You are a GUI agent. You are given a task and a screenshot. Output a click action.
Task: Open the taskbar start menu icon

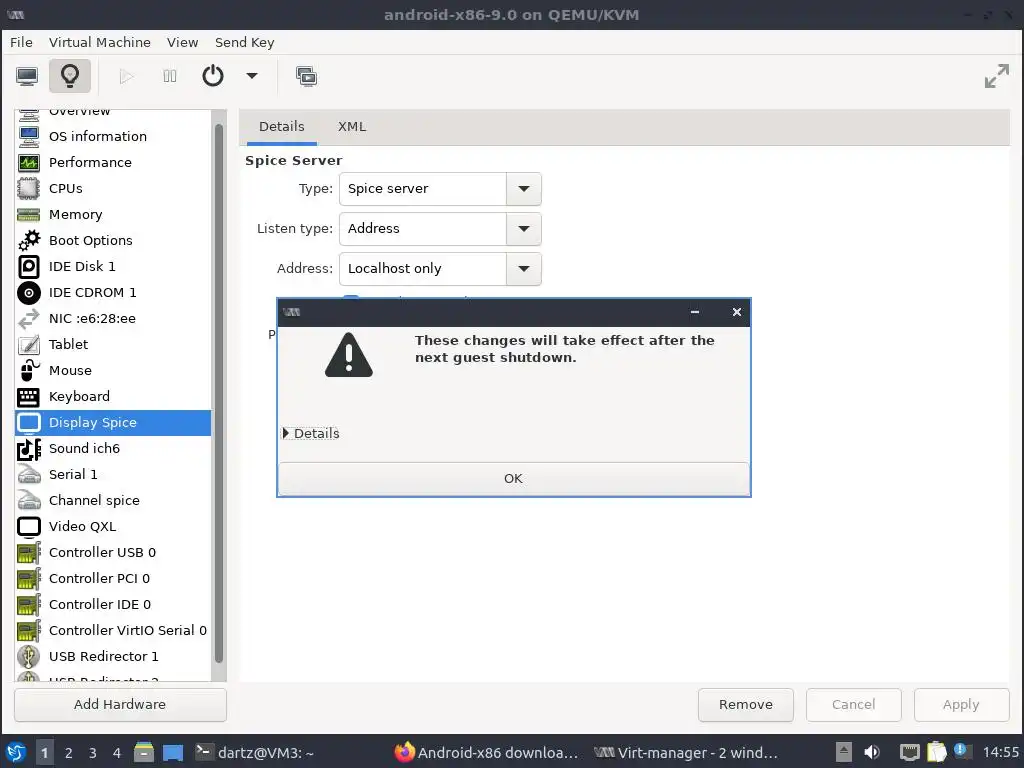(x=15, y=752)
